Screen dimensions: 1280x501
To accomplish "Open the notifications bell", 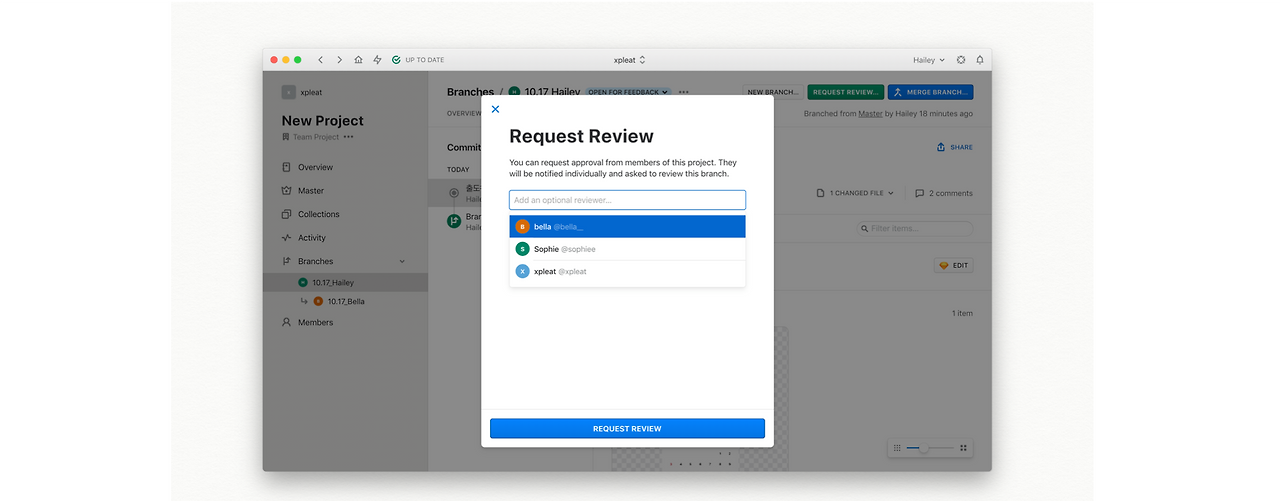I will [980, 60].
